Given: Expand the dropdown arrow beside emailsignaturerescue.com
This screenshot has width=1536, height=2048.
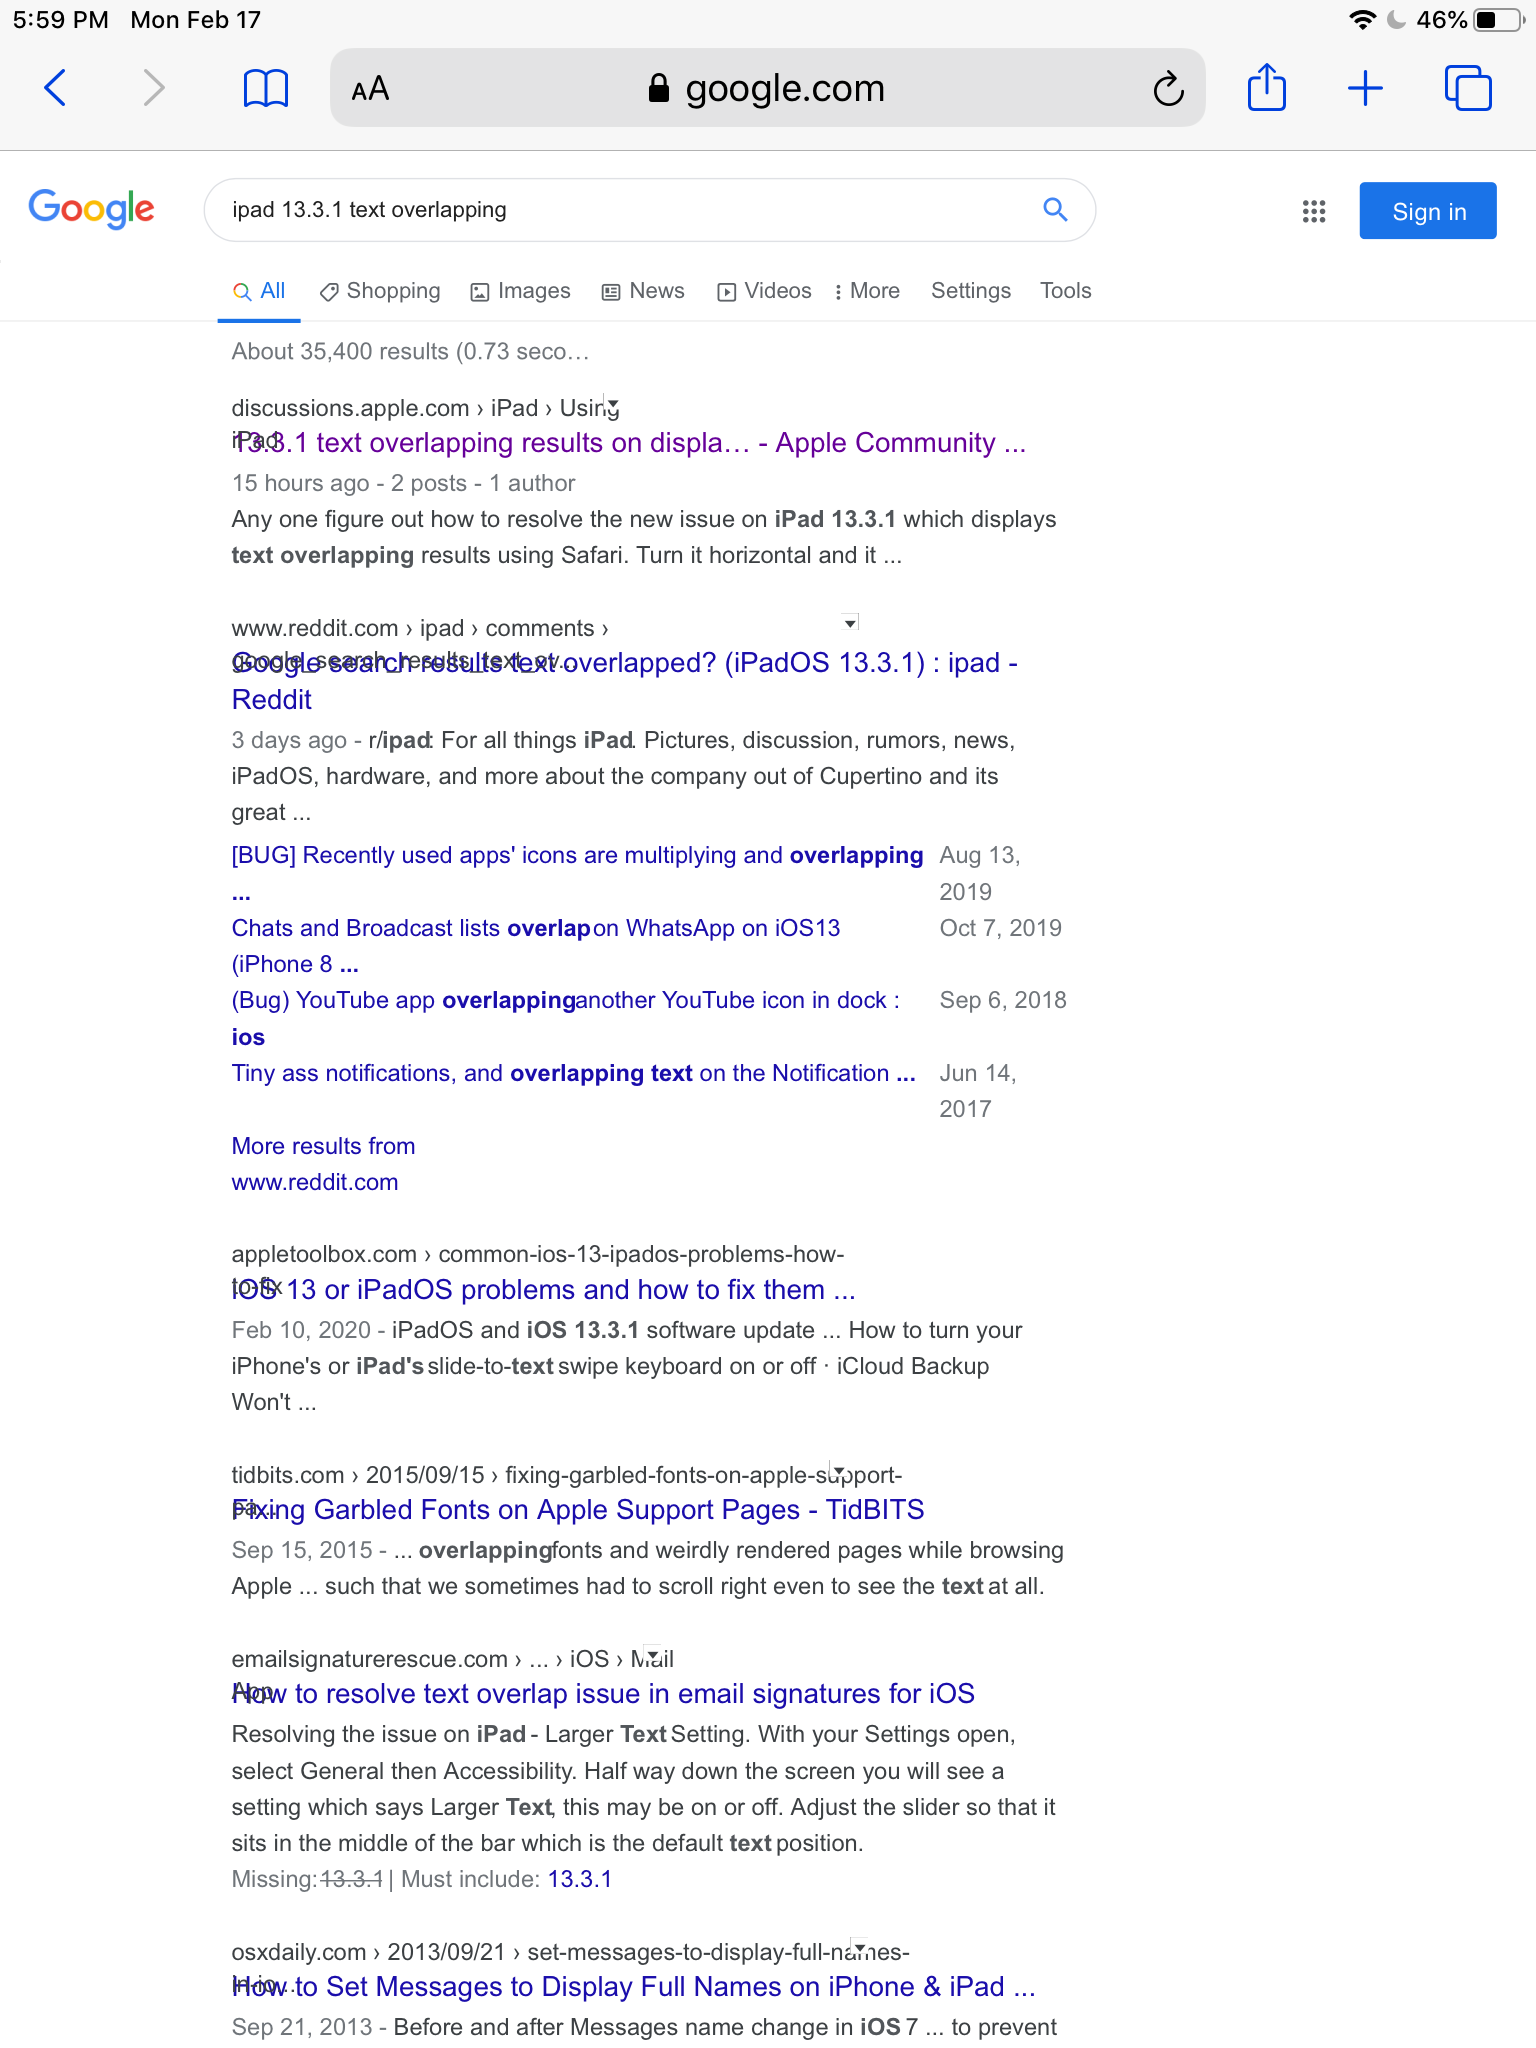Looking at the screenshot, I should [652, 1653].
